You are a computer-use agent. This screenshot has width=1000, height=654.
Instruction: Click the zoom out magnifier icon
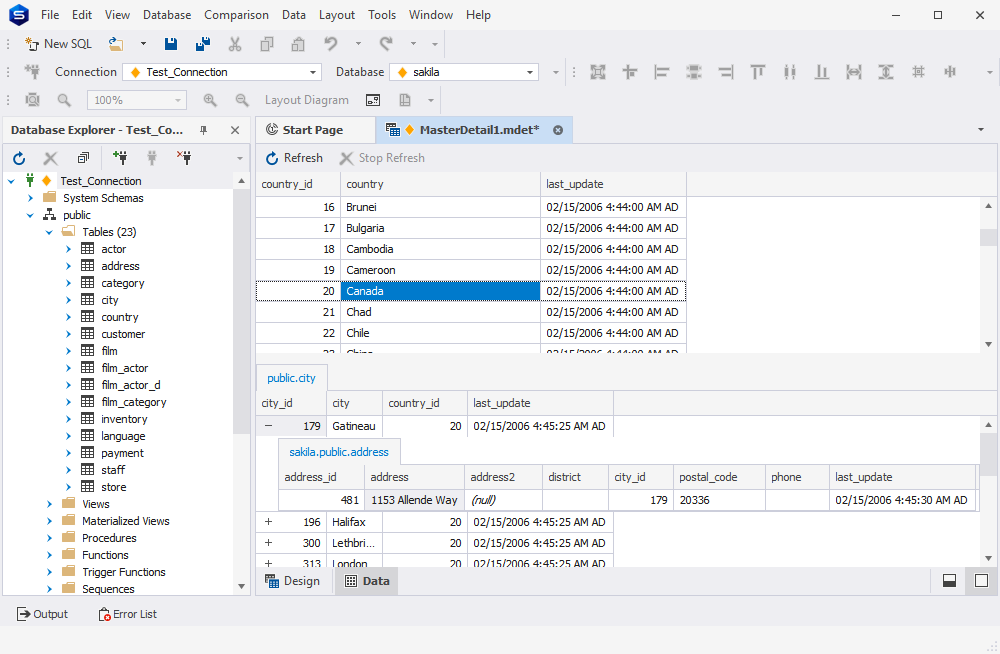pos(242,100)
